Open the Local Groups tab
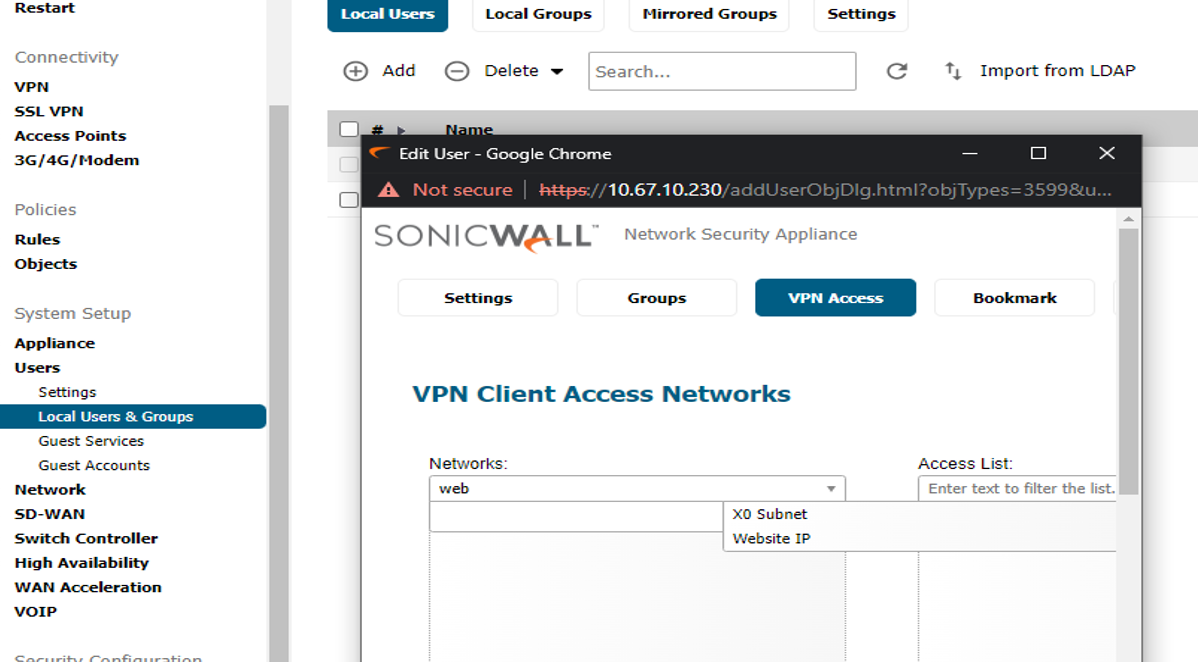Viewport: 1198px width, 662px height. click(538, 14)
